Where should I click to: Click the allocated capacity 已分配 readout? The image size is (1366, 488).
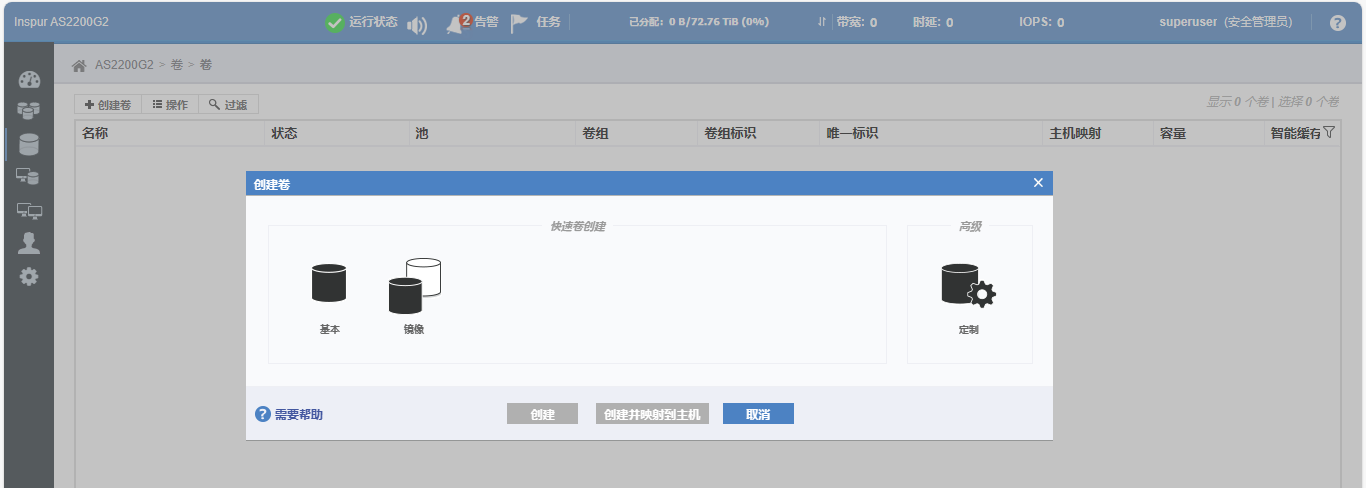click(698, 22)
